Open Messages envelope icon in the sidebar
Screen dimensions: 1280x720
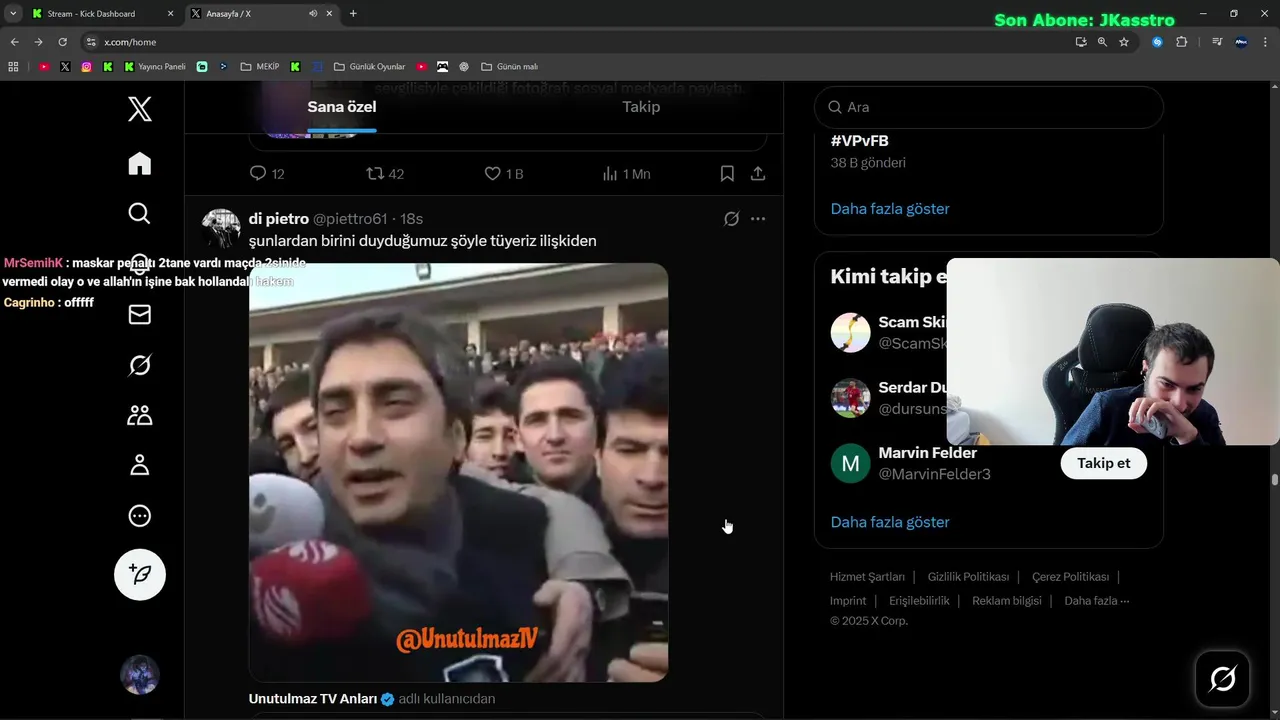pos(140,315)
